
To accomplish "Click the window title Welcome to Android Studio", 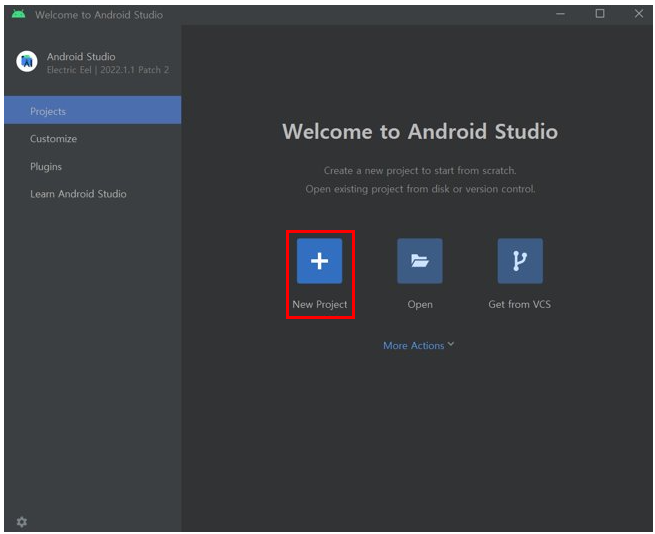I will (99, 15).
